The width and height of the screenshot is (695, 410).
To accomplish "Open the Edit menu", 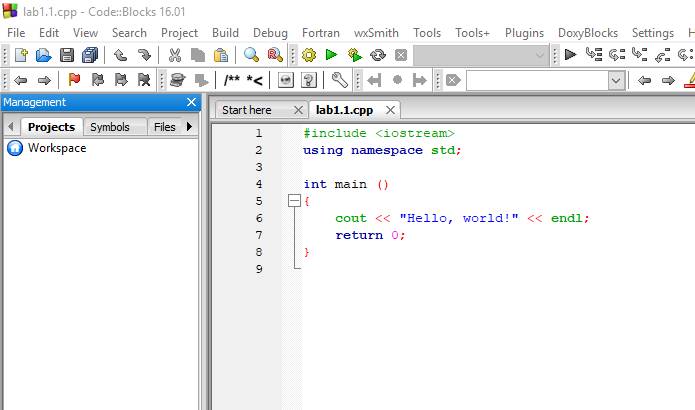I will 49,33.
